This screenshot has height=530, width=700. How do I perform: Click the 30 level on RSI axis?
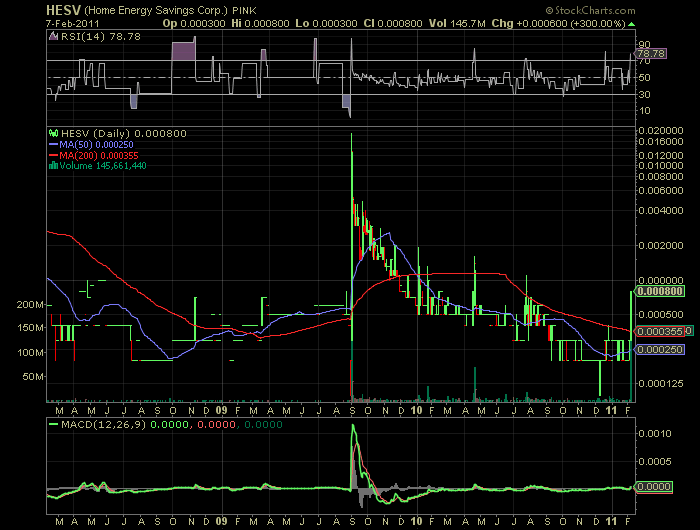click(645, 94)
